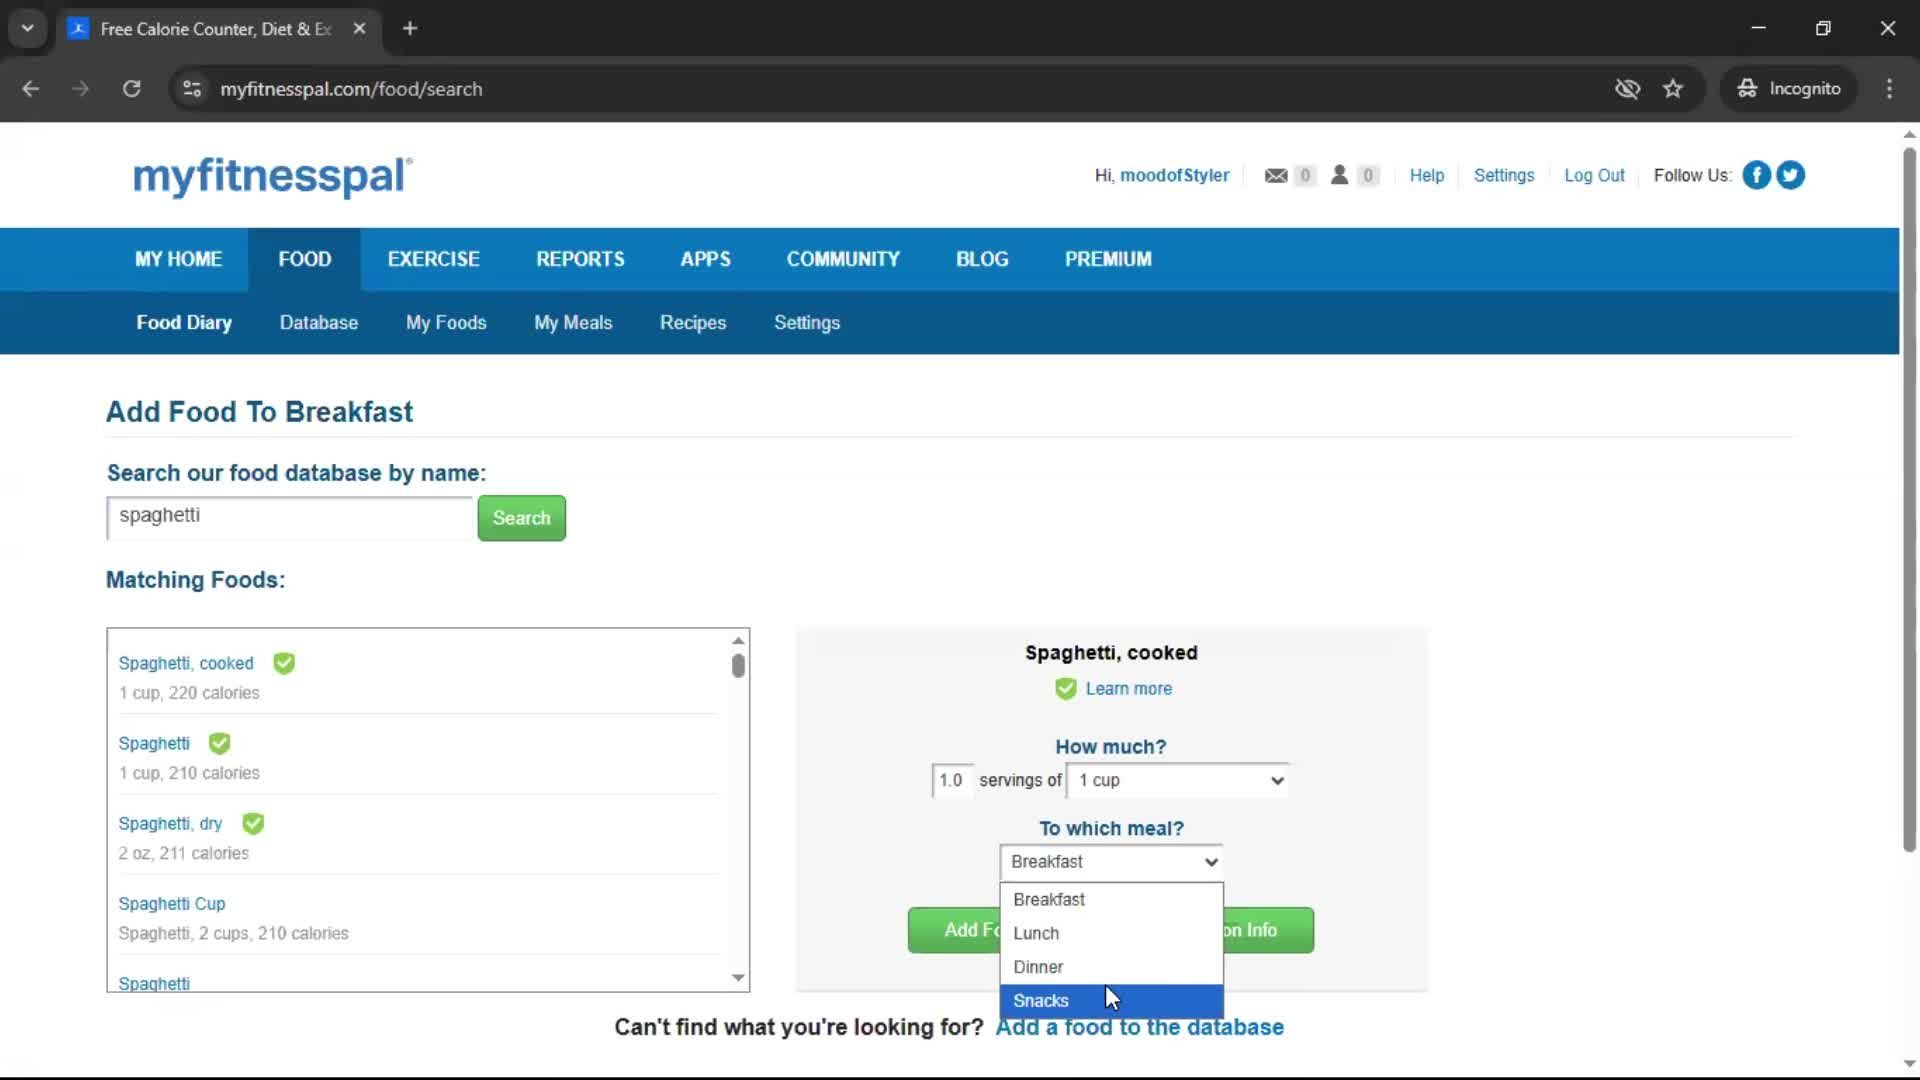Screen dimensions: 1920x1080
Task: Go to the PREMIUM tab
Action: [1108, 259]
